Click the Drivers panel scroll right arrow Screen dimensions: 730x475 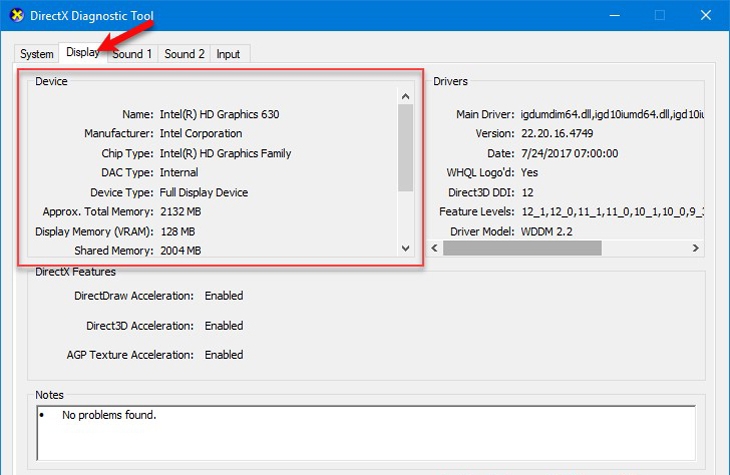click(696, 248)
